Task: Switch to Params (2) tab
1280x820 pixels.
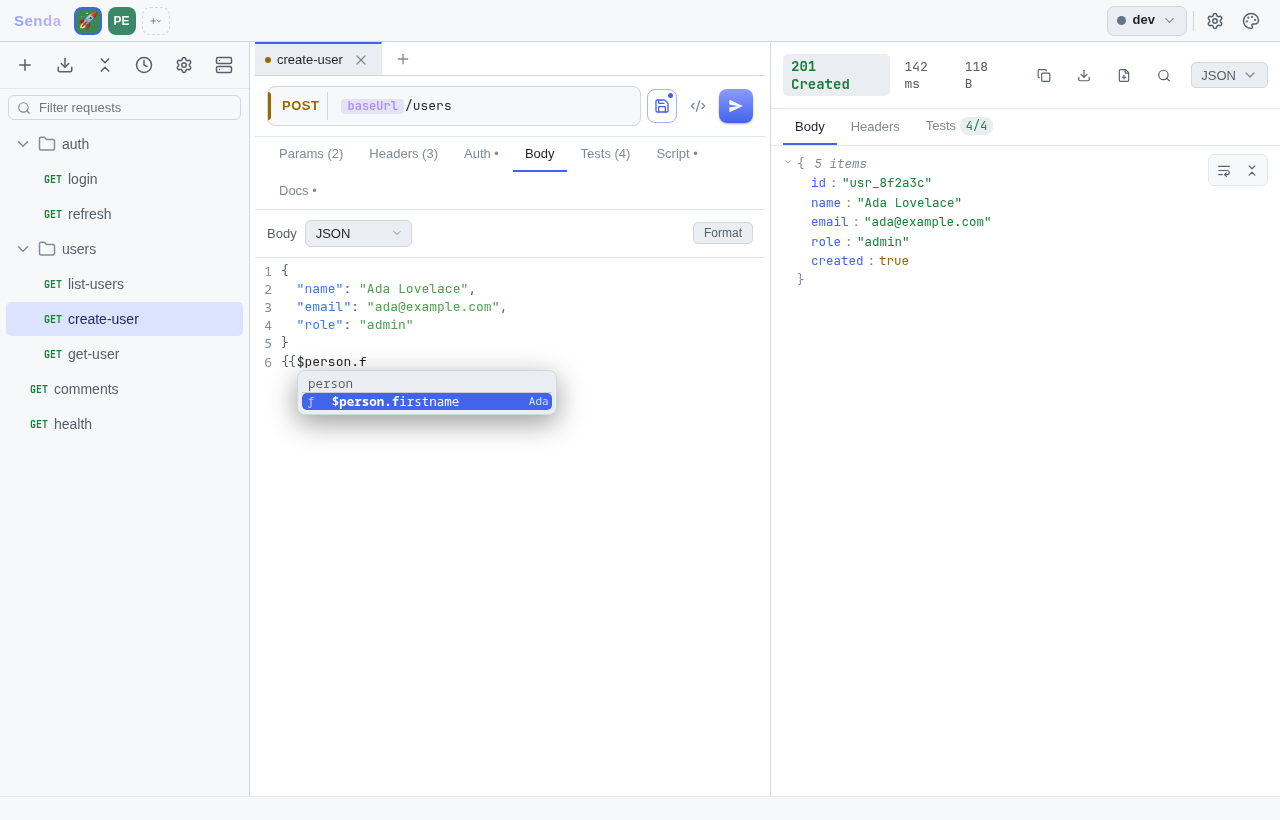Action: point(311,154)
